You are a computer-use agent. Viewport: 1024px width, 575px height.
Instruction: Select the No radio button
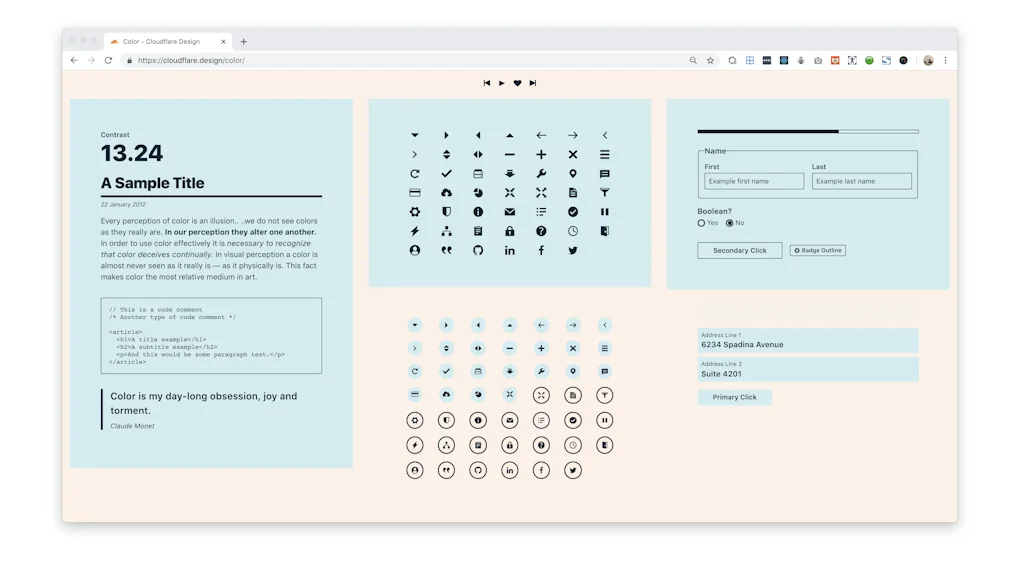(729, 223)
